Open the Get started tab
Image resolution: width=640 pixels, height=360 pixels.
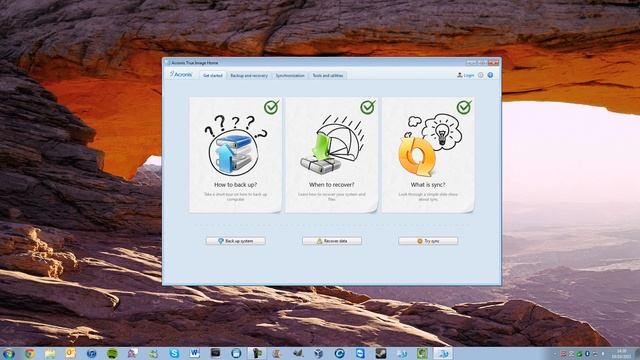point(213,76)
